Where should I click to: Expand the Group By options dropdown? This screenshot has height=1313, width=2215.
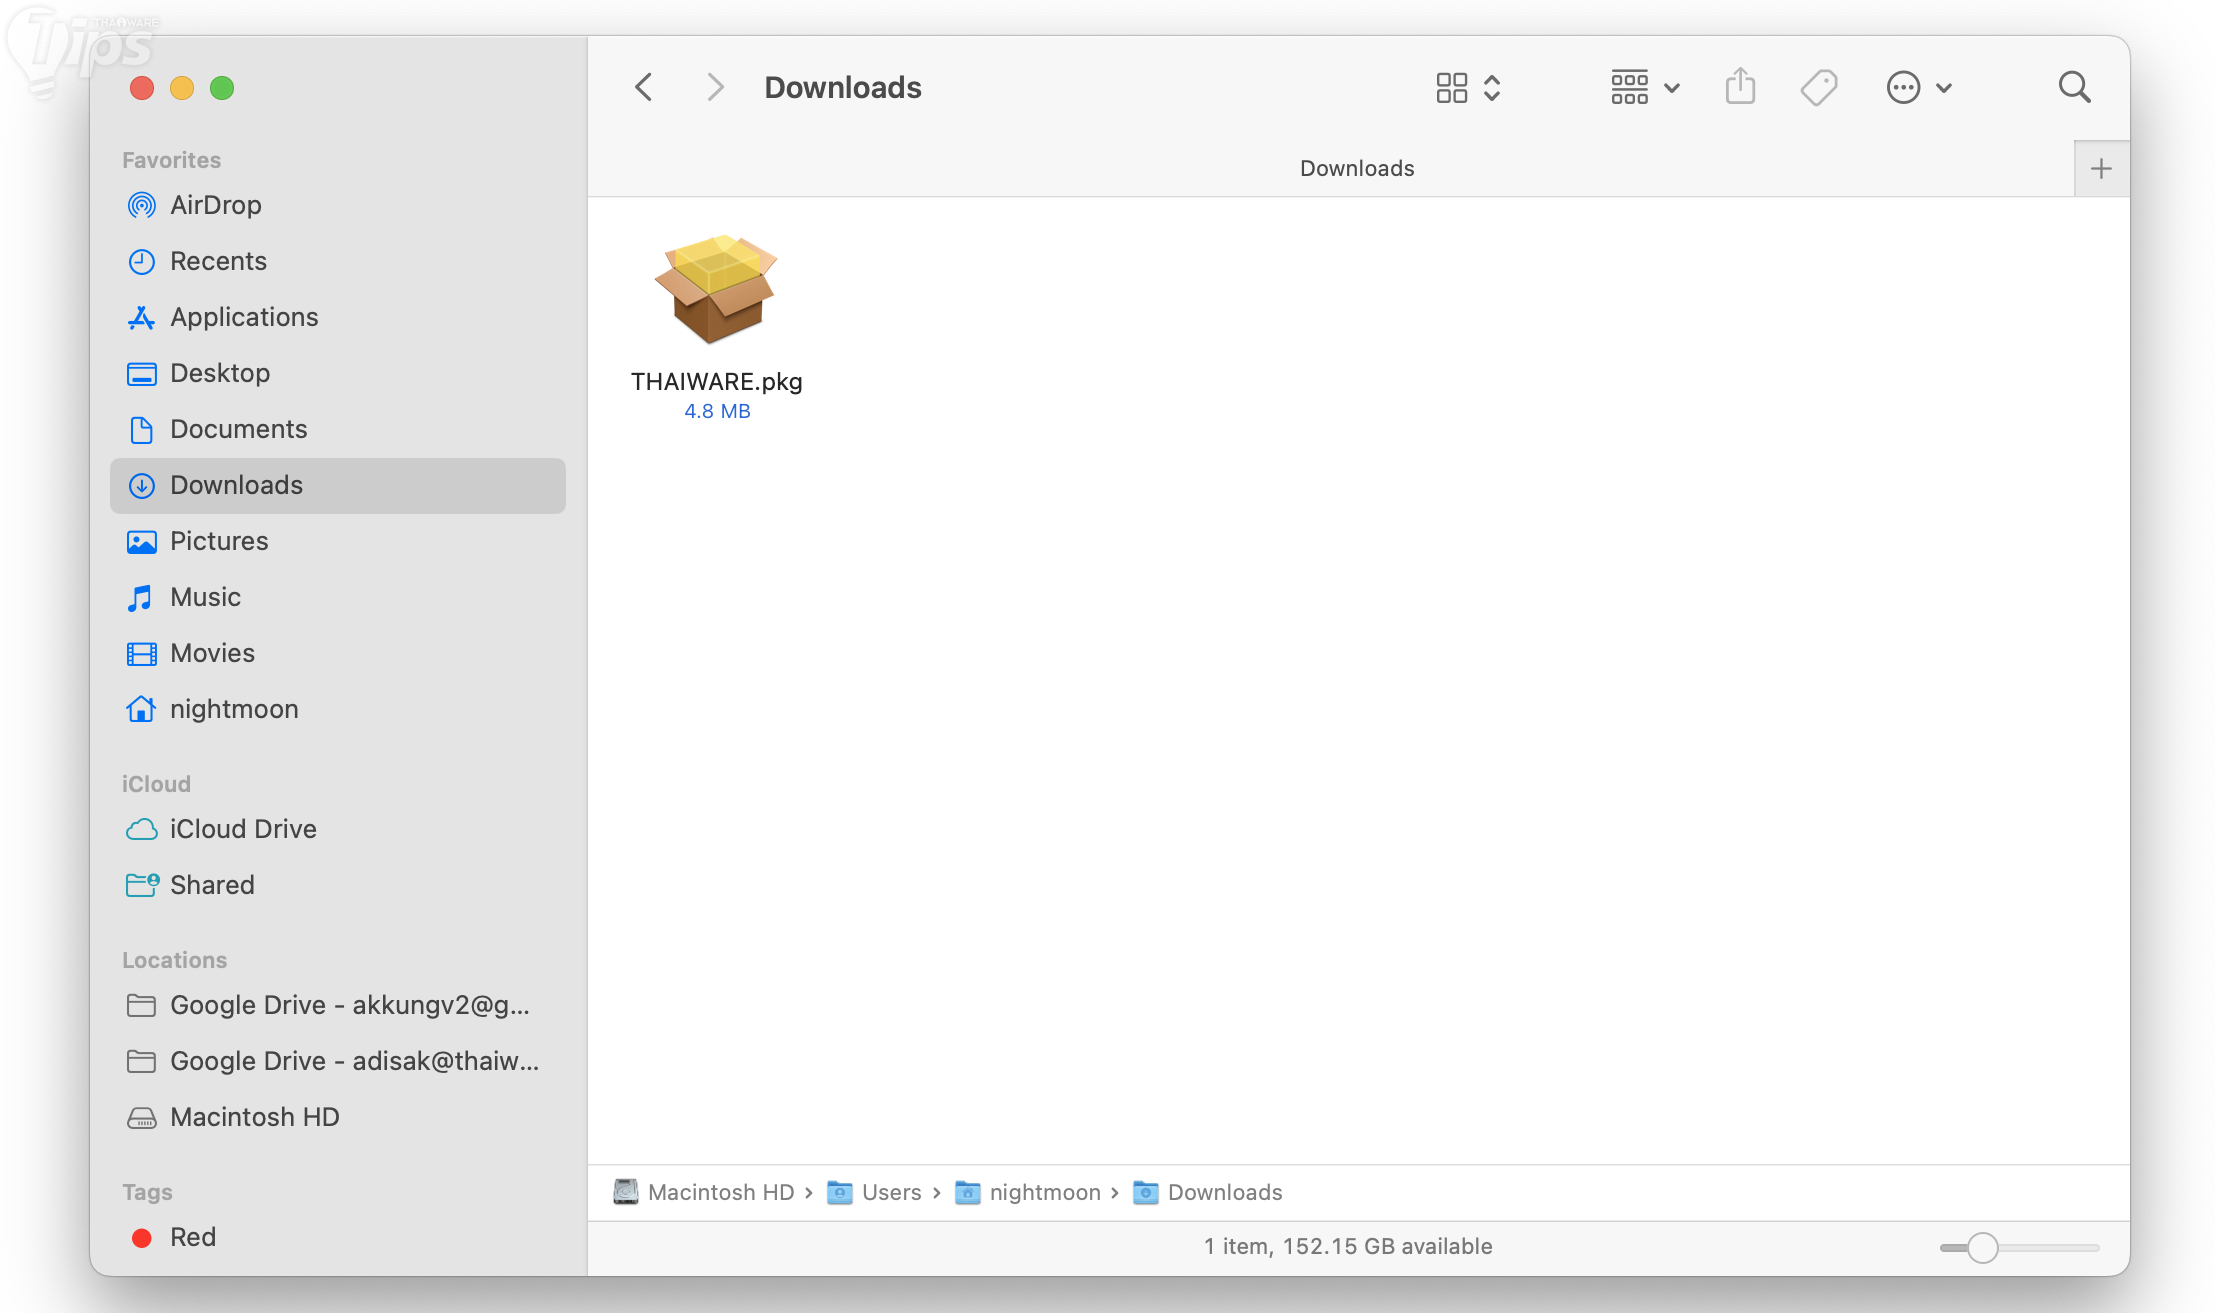tap(1645, 88)
